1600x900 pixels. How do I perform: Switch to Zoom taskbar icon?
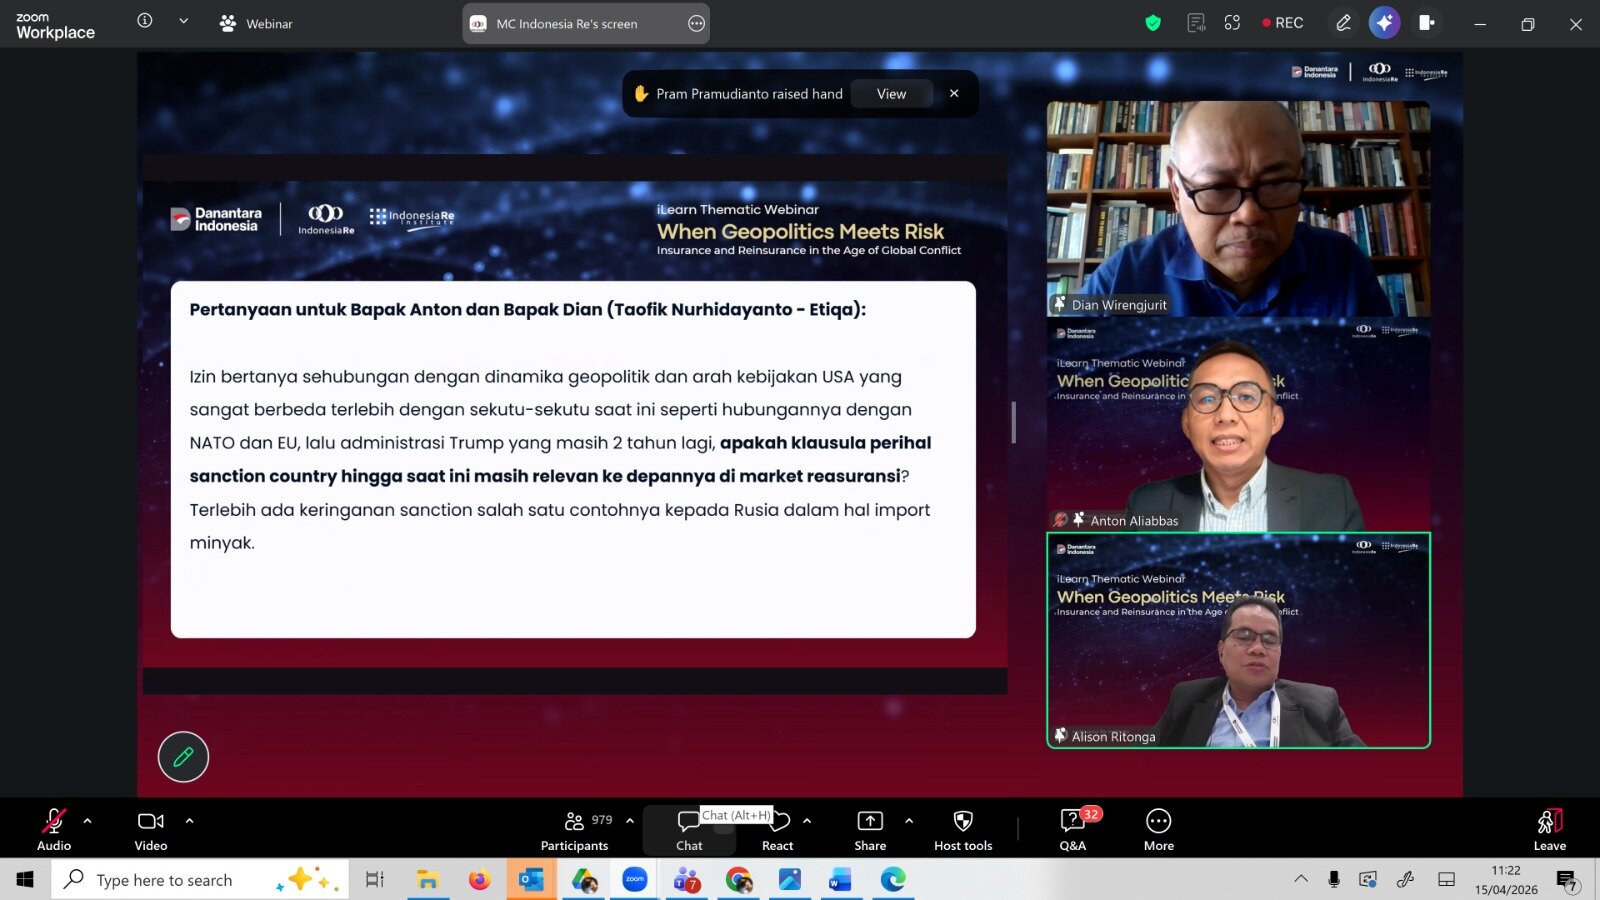pos(635,880)
